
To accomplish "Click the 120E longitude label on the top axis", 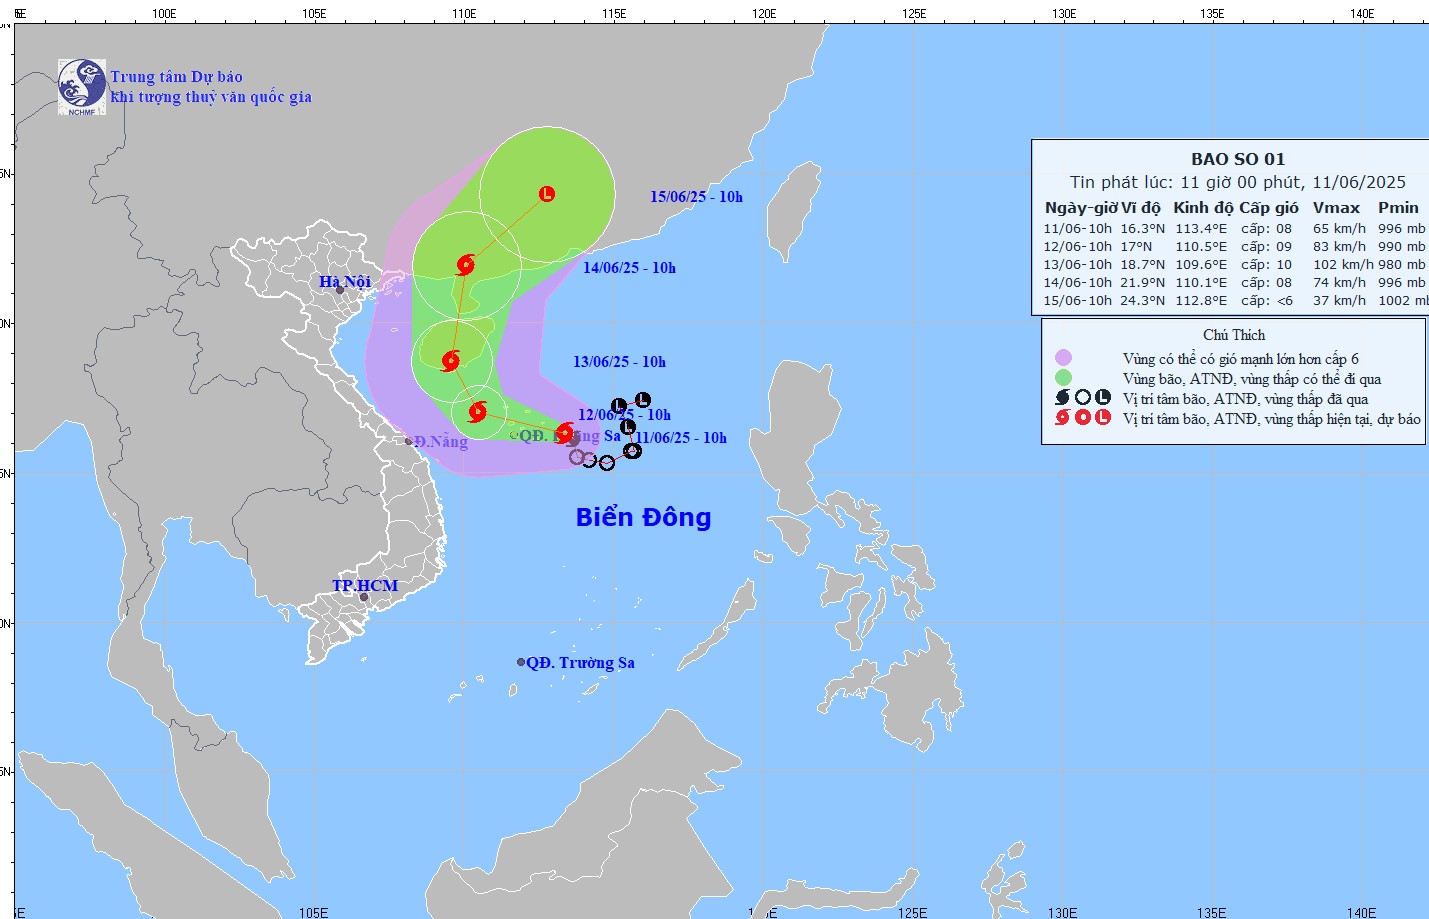I will [764, 14].
